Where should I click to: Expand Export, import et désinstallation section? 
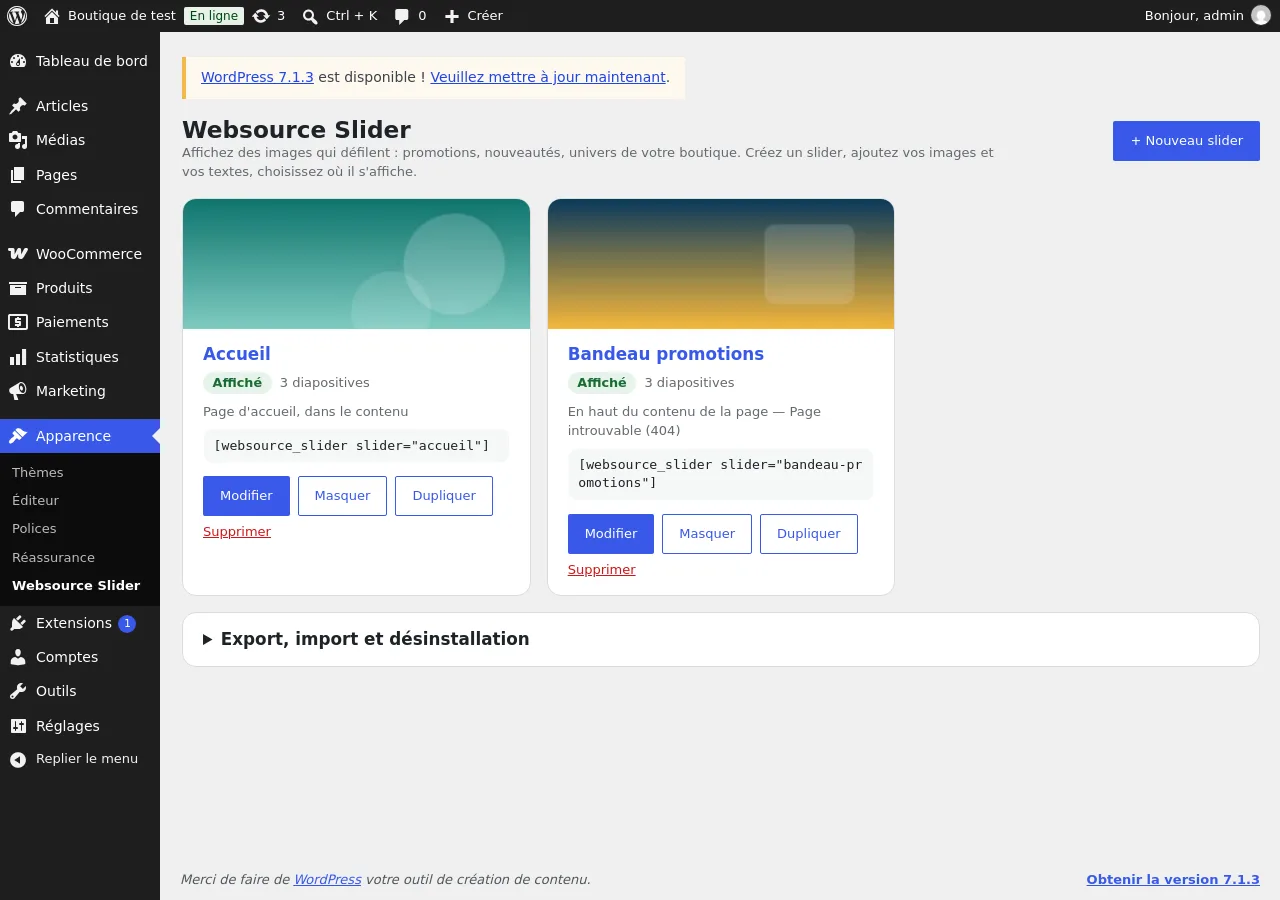point(720,639)
